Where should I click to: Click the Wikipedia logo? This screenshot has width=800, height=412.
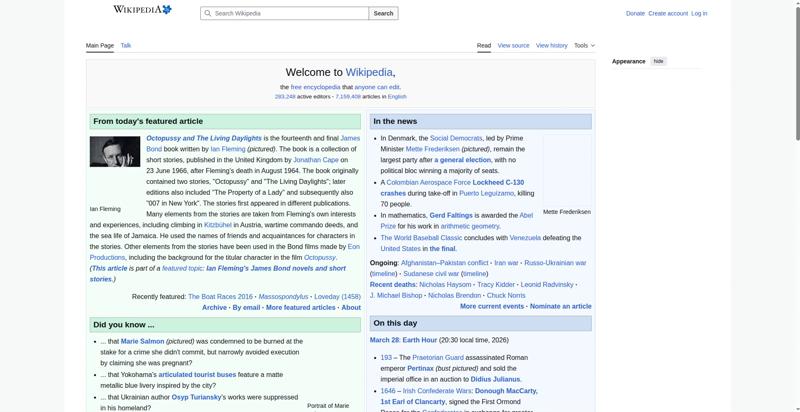141,10
